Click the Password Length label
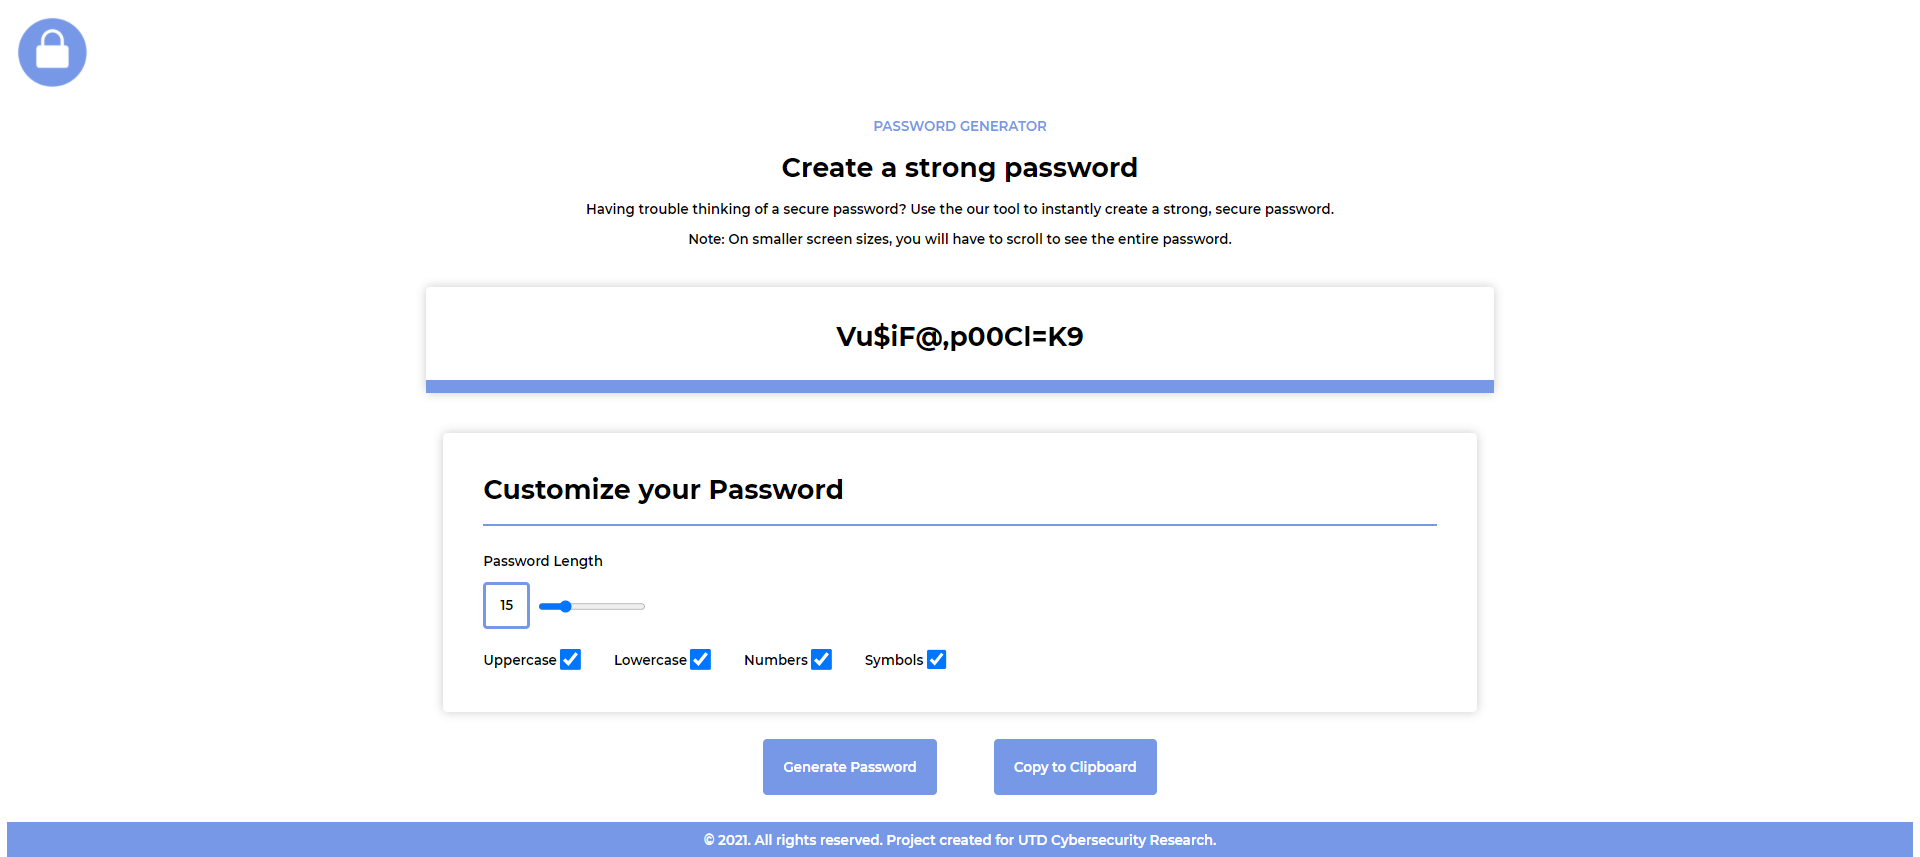The image size is (1920, 857). tap(542, 561)
